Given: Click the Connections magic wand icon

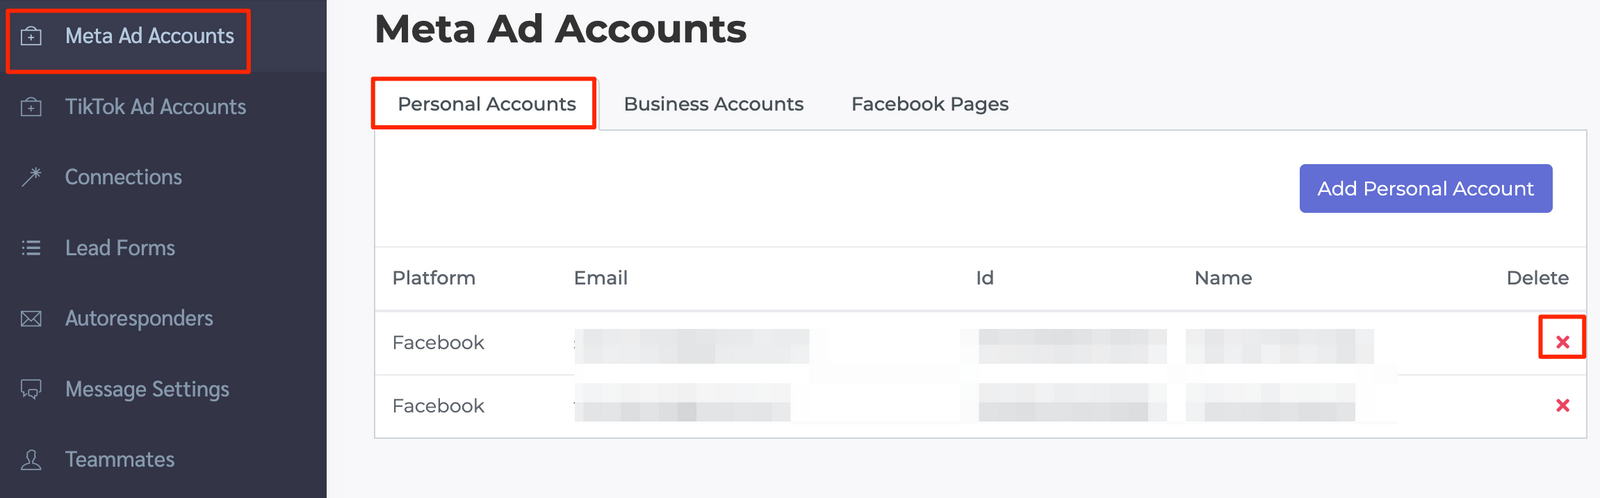Looking at the screenshot, I should (32, 177).
